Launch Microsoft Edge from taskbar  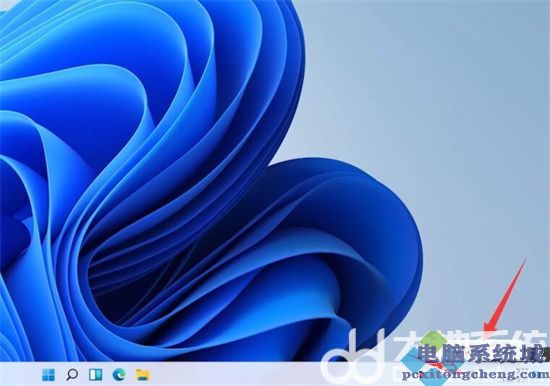click(x=119, y=374)
